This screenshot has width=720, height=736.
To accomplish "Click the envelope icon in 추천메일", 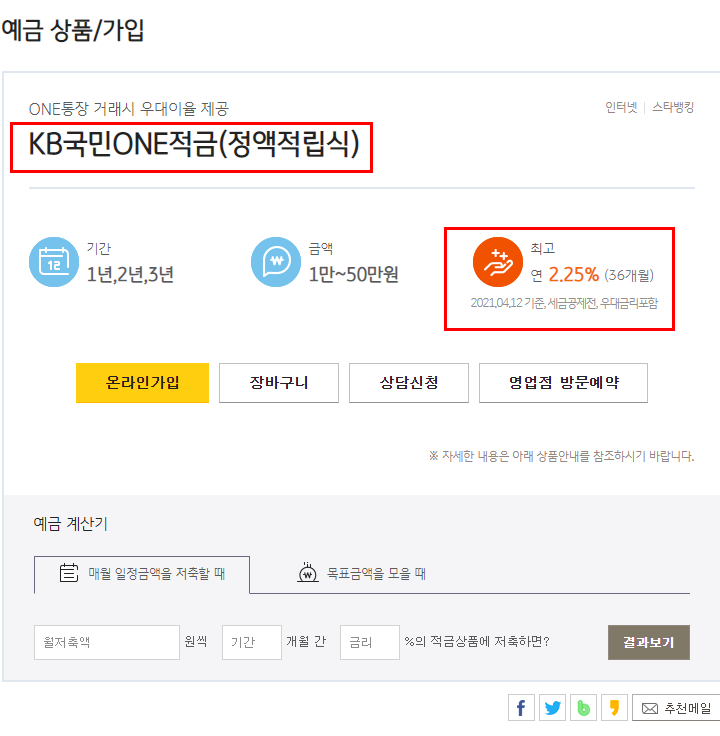I will coord(650,709).
